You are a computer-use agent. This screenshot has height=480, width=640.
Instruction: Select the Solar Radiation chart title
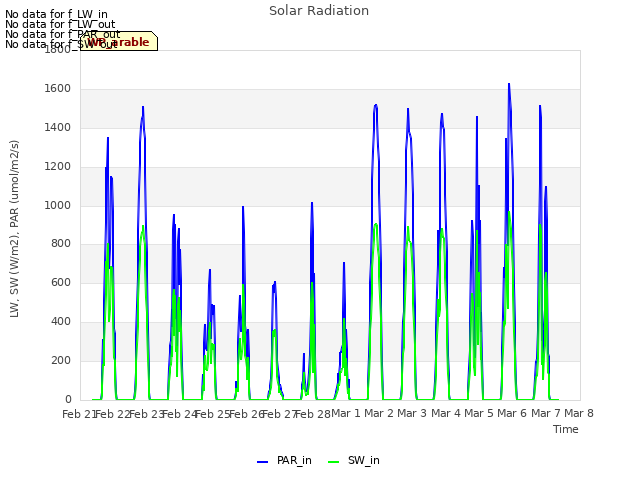point(319,11)
